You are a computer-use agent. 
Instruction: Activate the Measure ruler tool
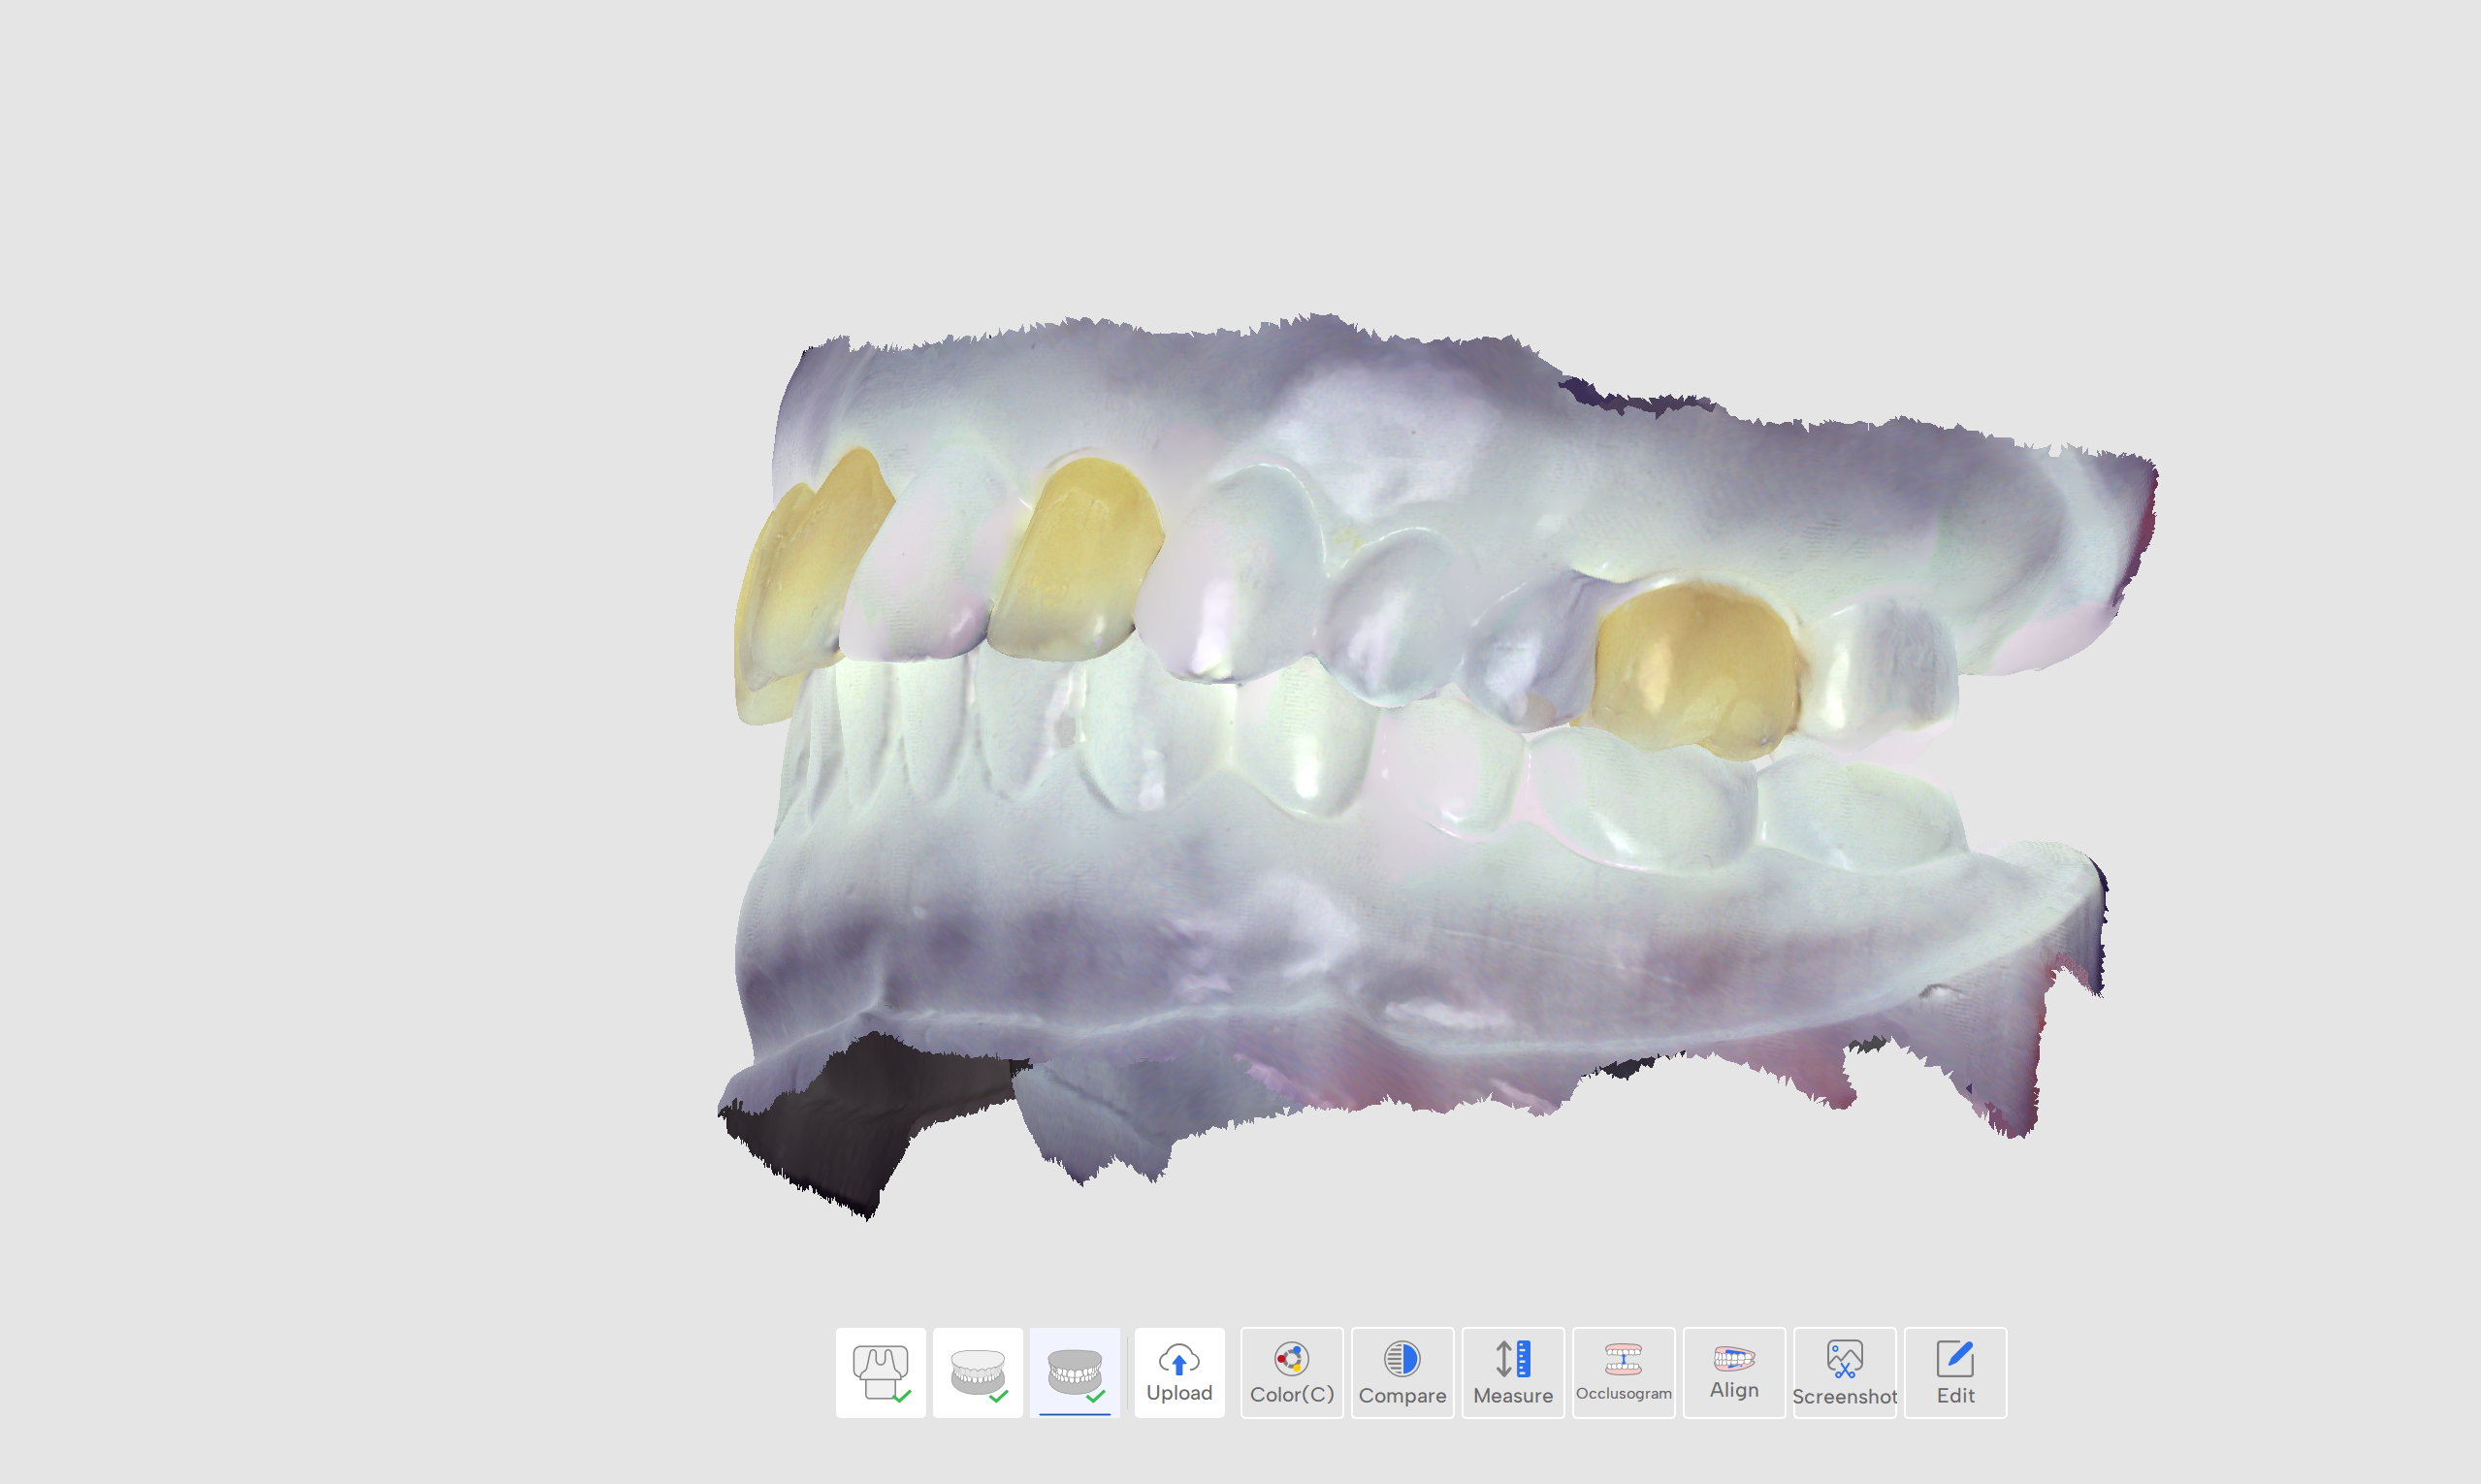pos(1513,1372)
